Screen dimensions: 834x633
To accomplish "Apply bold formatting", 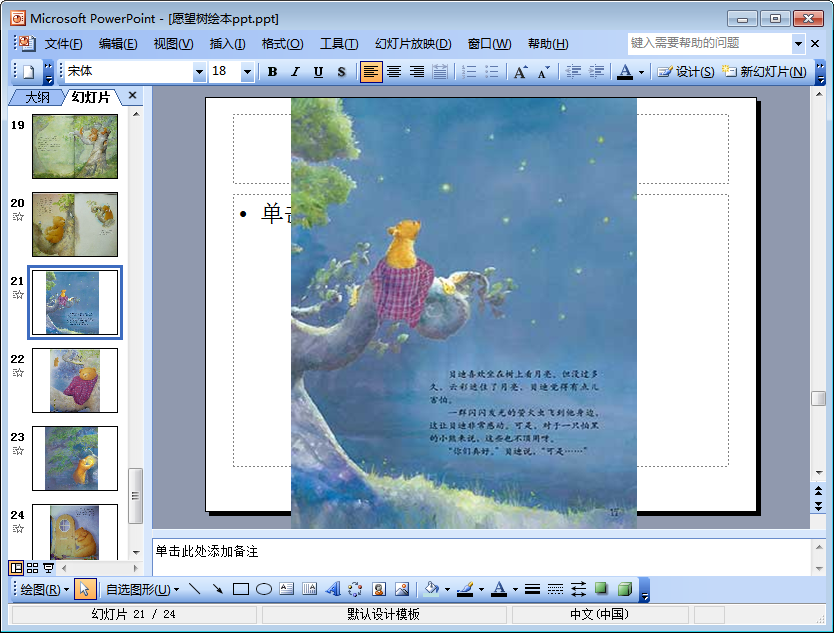I will click(272, 72).
